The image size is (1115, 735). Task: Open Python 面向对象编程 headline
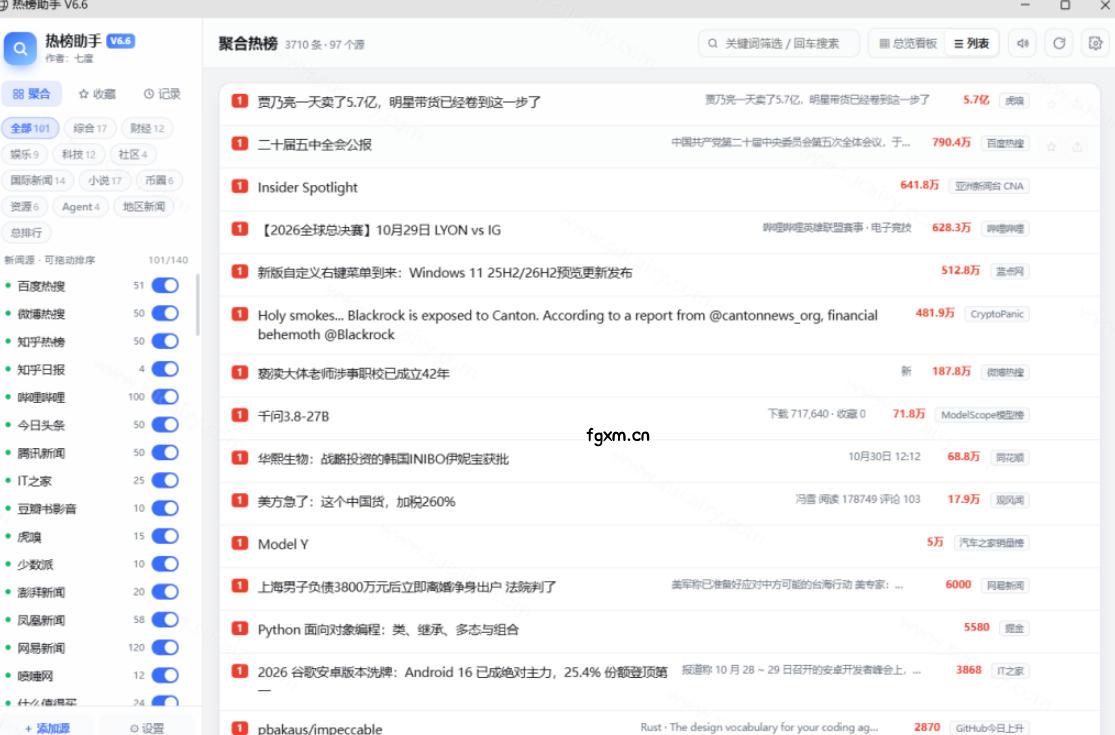click(x=388, y=629)
